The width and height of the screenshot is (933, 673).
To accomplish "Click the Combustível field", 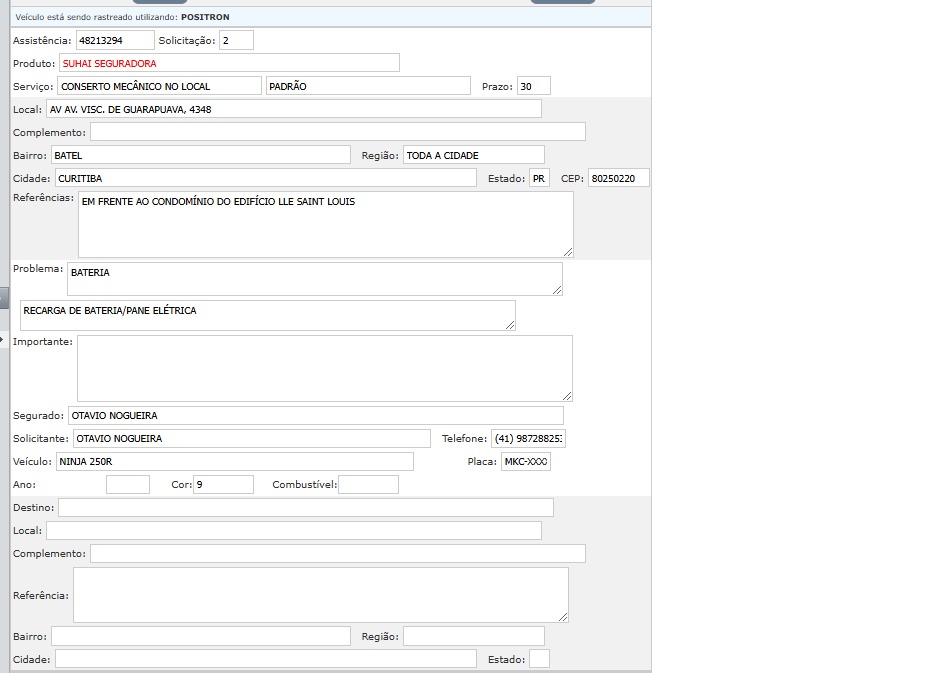I will (368, 484).
